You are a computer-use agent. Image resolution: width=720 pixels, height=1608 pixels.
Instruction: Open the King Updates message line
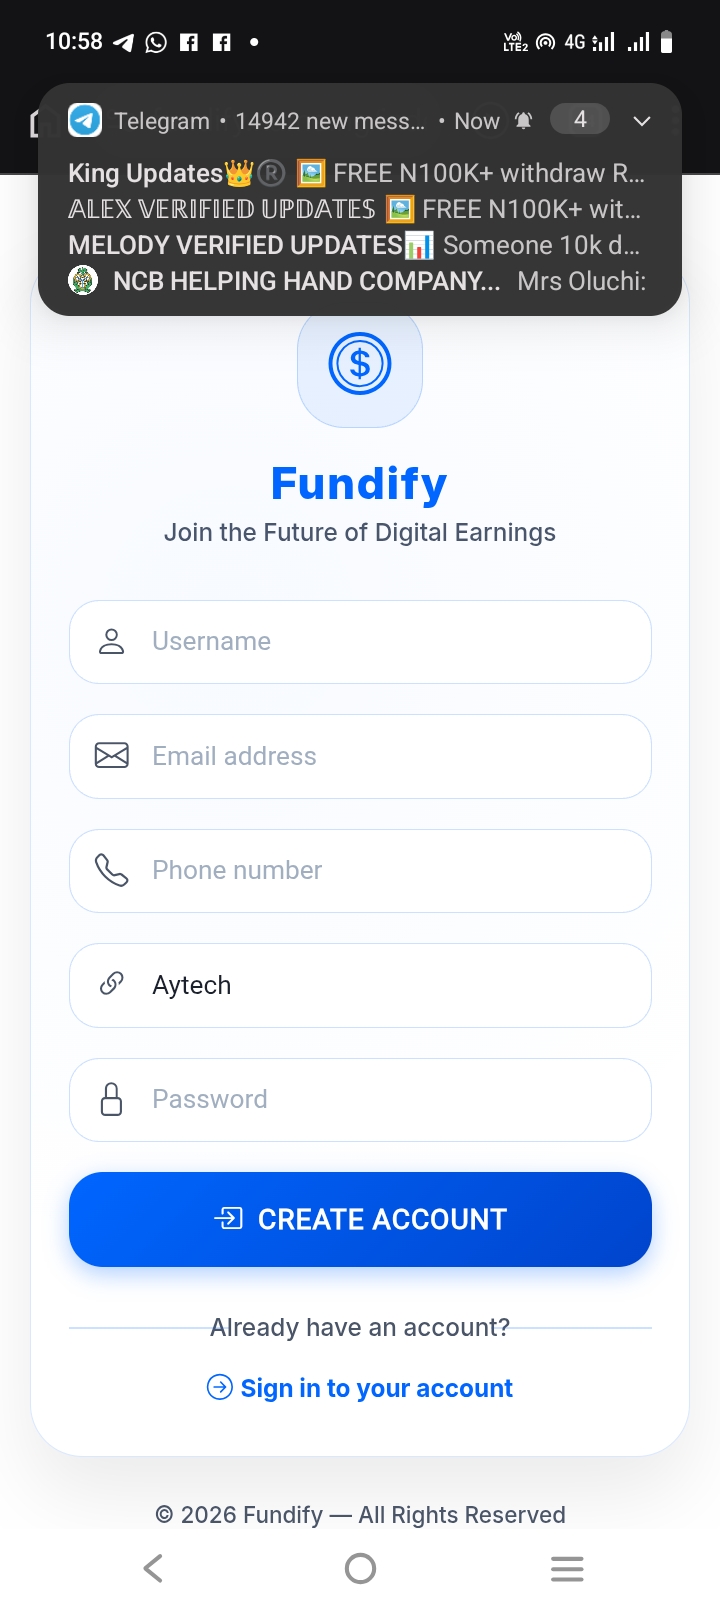(356, 174)
